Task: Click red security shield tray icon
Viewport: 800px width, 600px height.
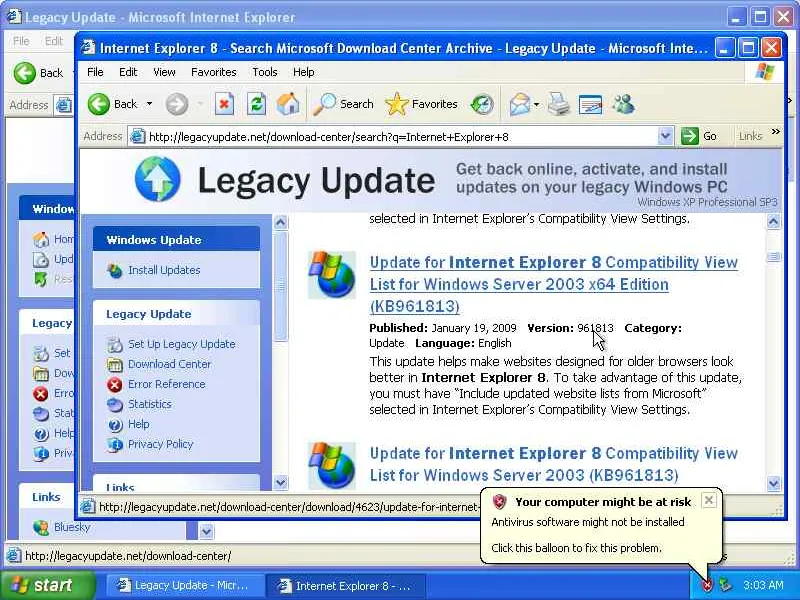Action: coord(707,585)
